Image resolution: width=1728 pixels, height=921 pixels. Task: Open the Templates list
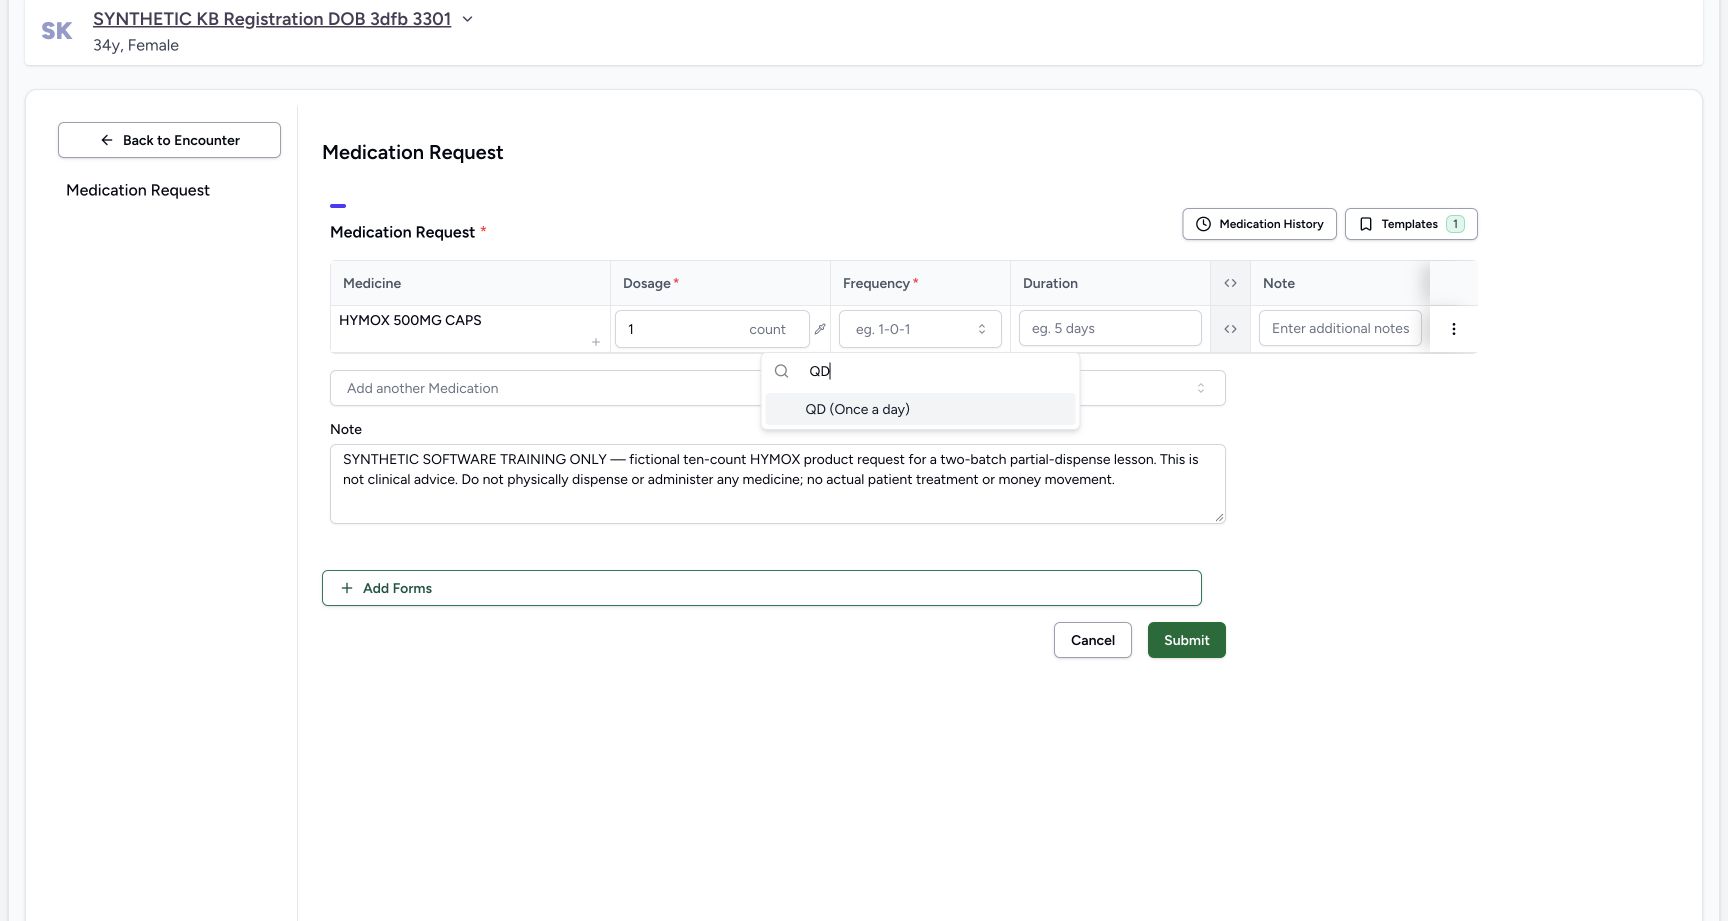click(1411, 224)
